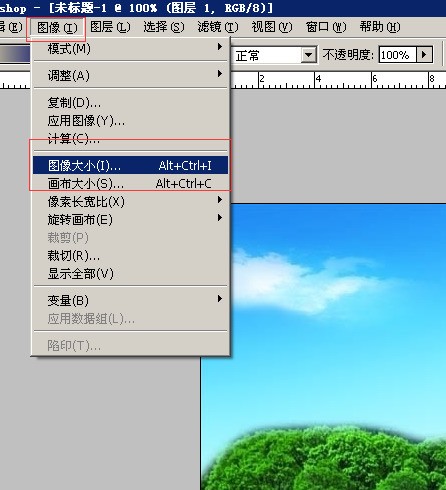This screenshot has height=490, width=446.
Task: Choose 复制(D)... from the menu
Action: pos(130,103)
